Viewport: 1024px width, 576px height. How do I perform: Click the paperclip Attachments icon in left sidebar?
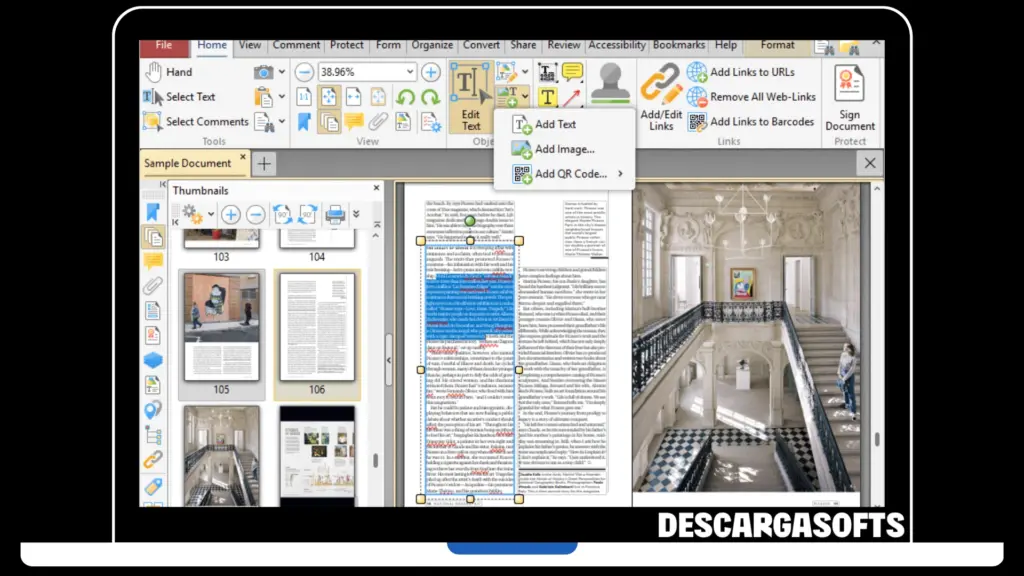(152, 284)
